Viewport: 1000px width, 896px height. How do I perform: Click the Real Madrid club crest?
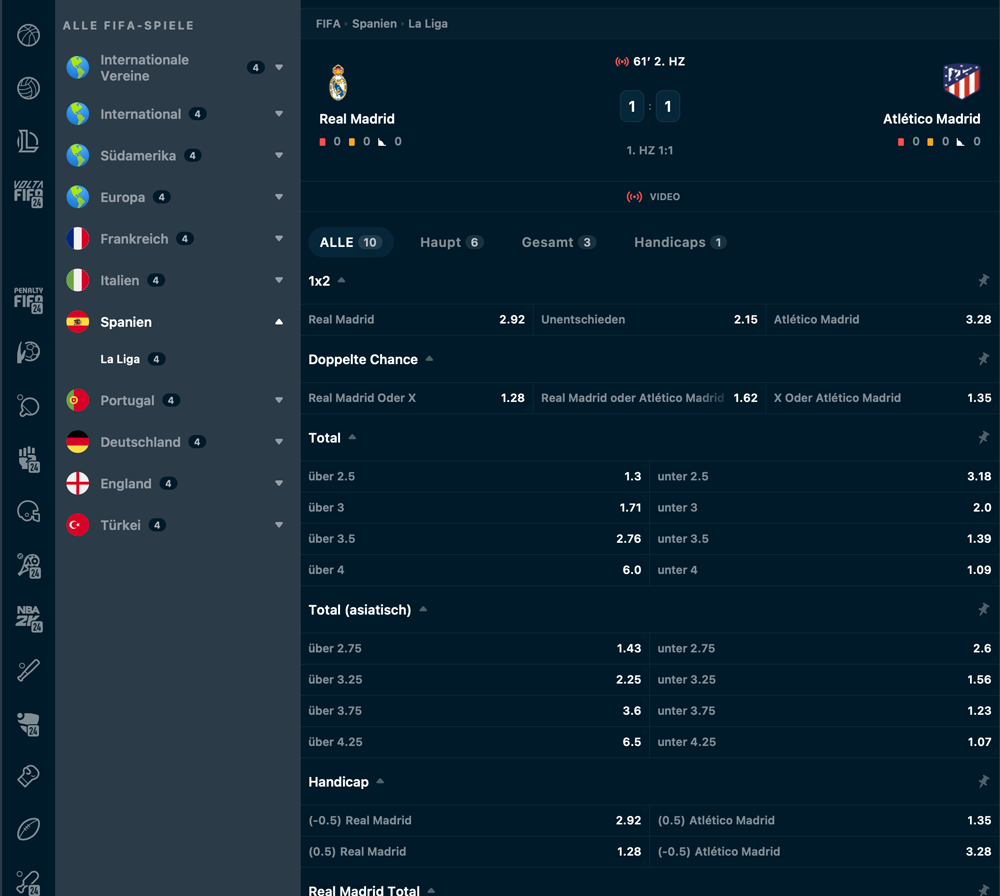pos(338,83)
